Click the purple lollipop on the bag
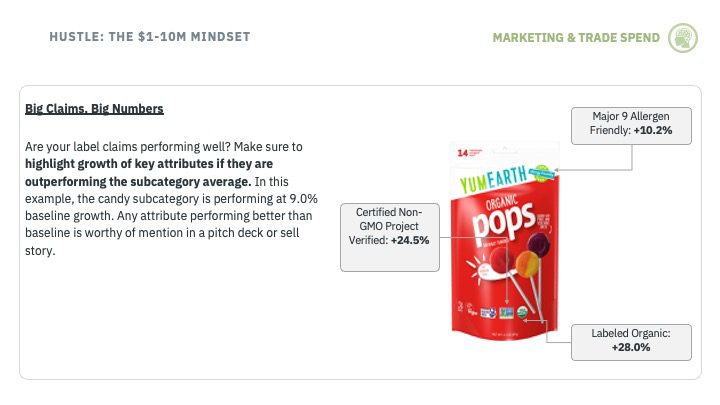The width and height of the screenshot is (720, 405). (539, 245)
